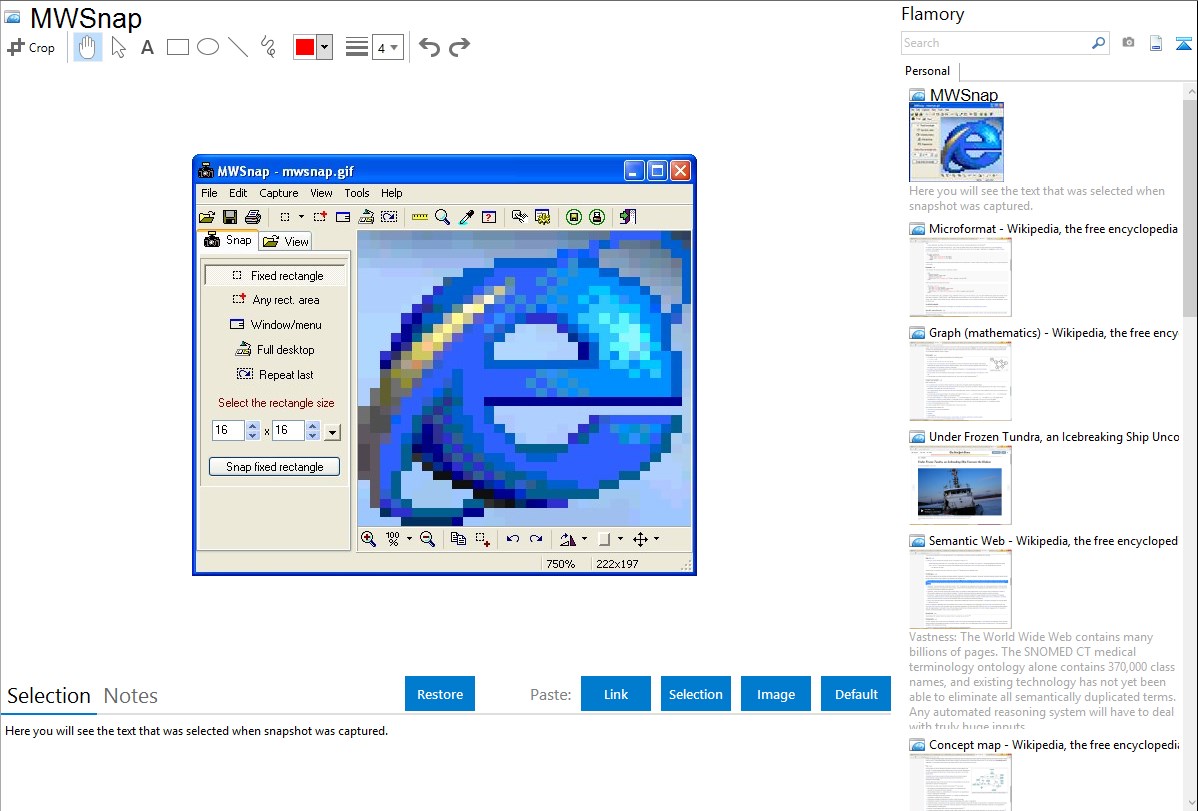This screenshot has width=1198, height=811.
Task: Choose the arrow pointer tool
Action: point(118,47)
